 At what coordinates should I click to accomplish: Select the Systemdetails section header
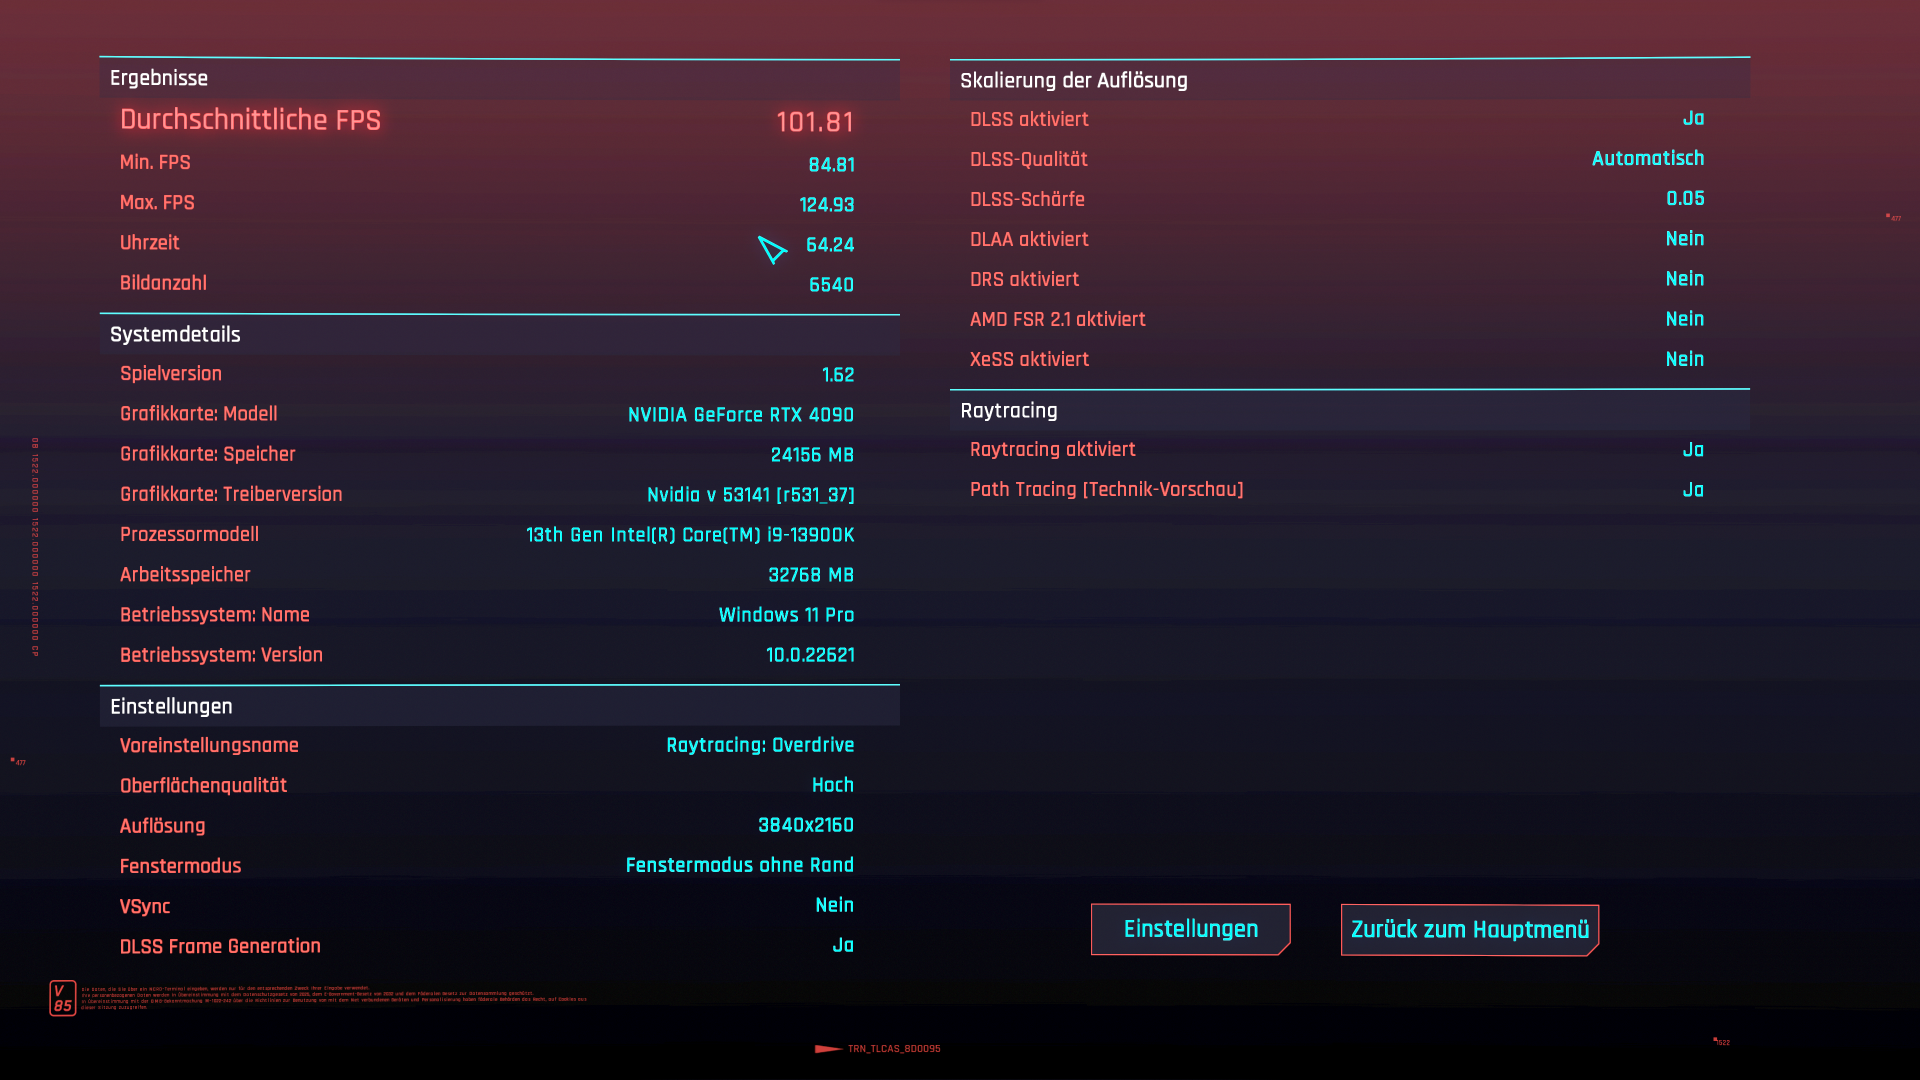[175, 334]
